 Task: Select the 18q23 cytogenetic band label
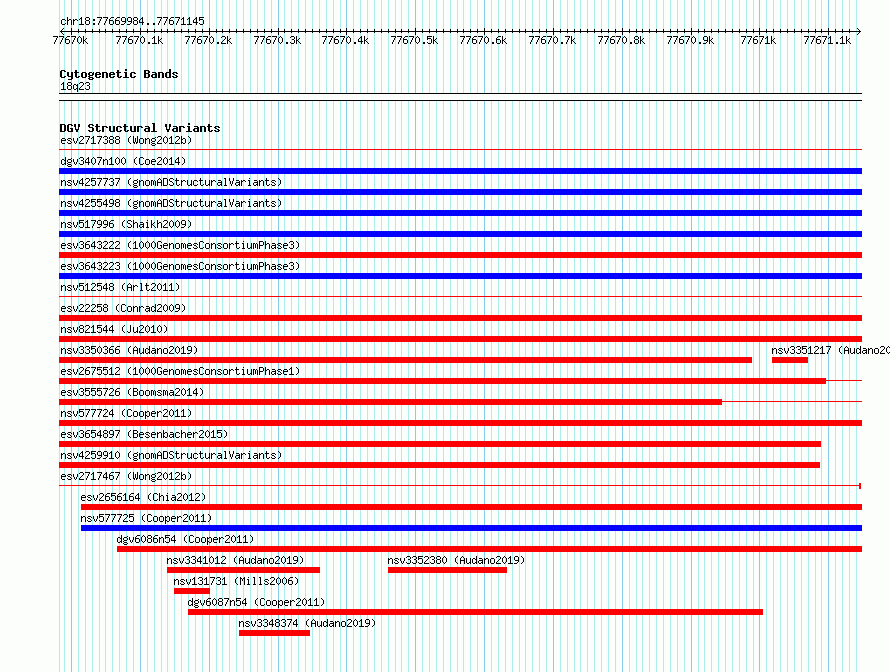[75, 86]
